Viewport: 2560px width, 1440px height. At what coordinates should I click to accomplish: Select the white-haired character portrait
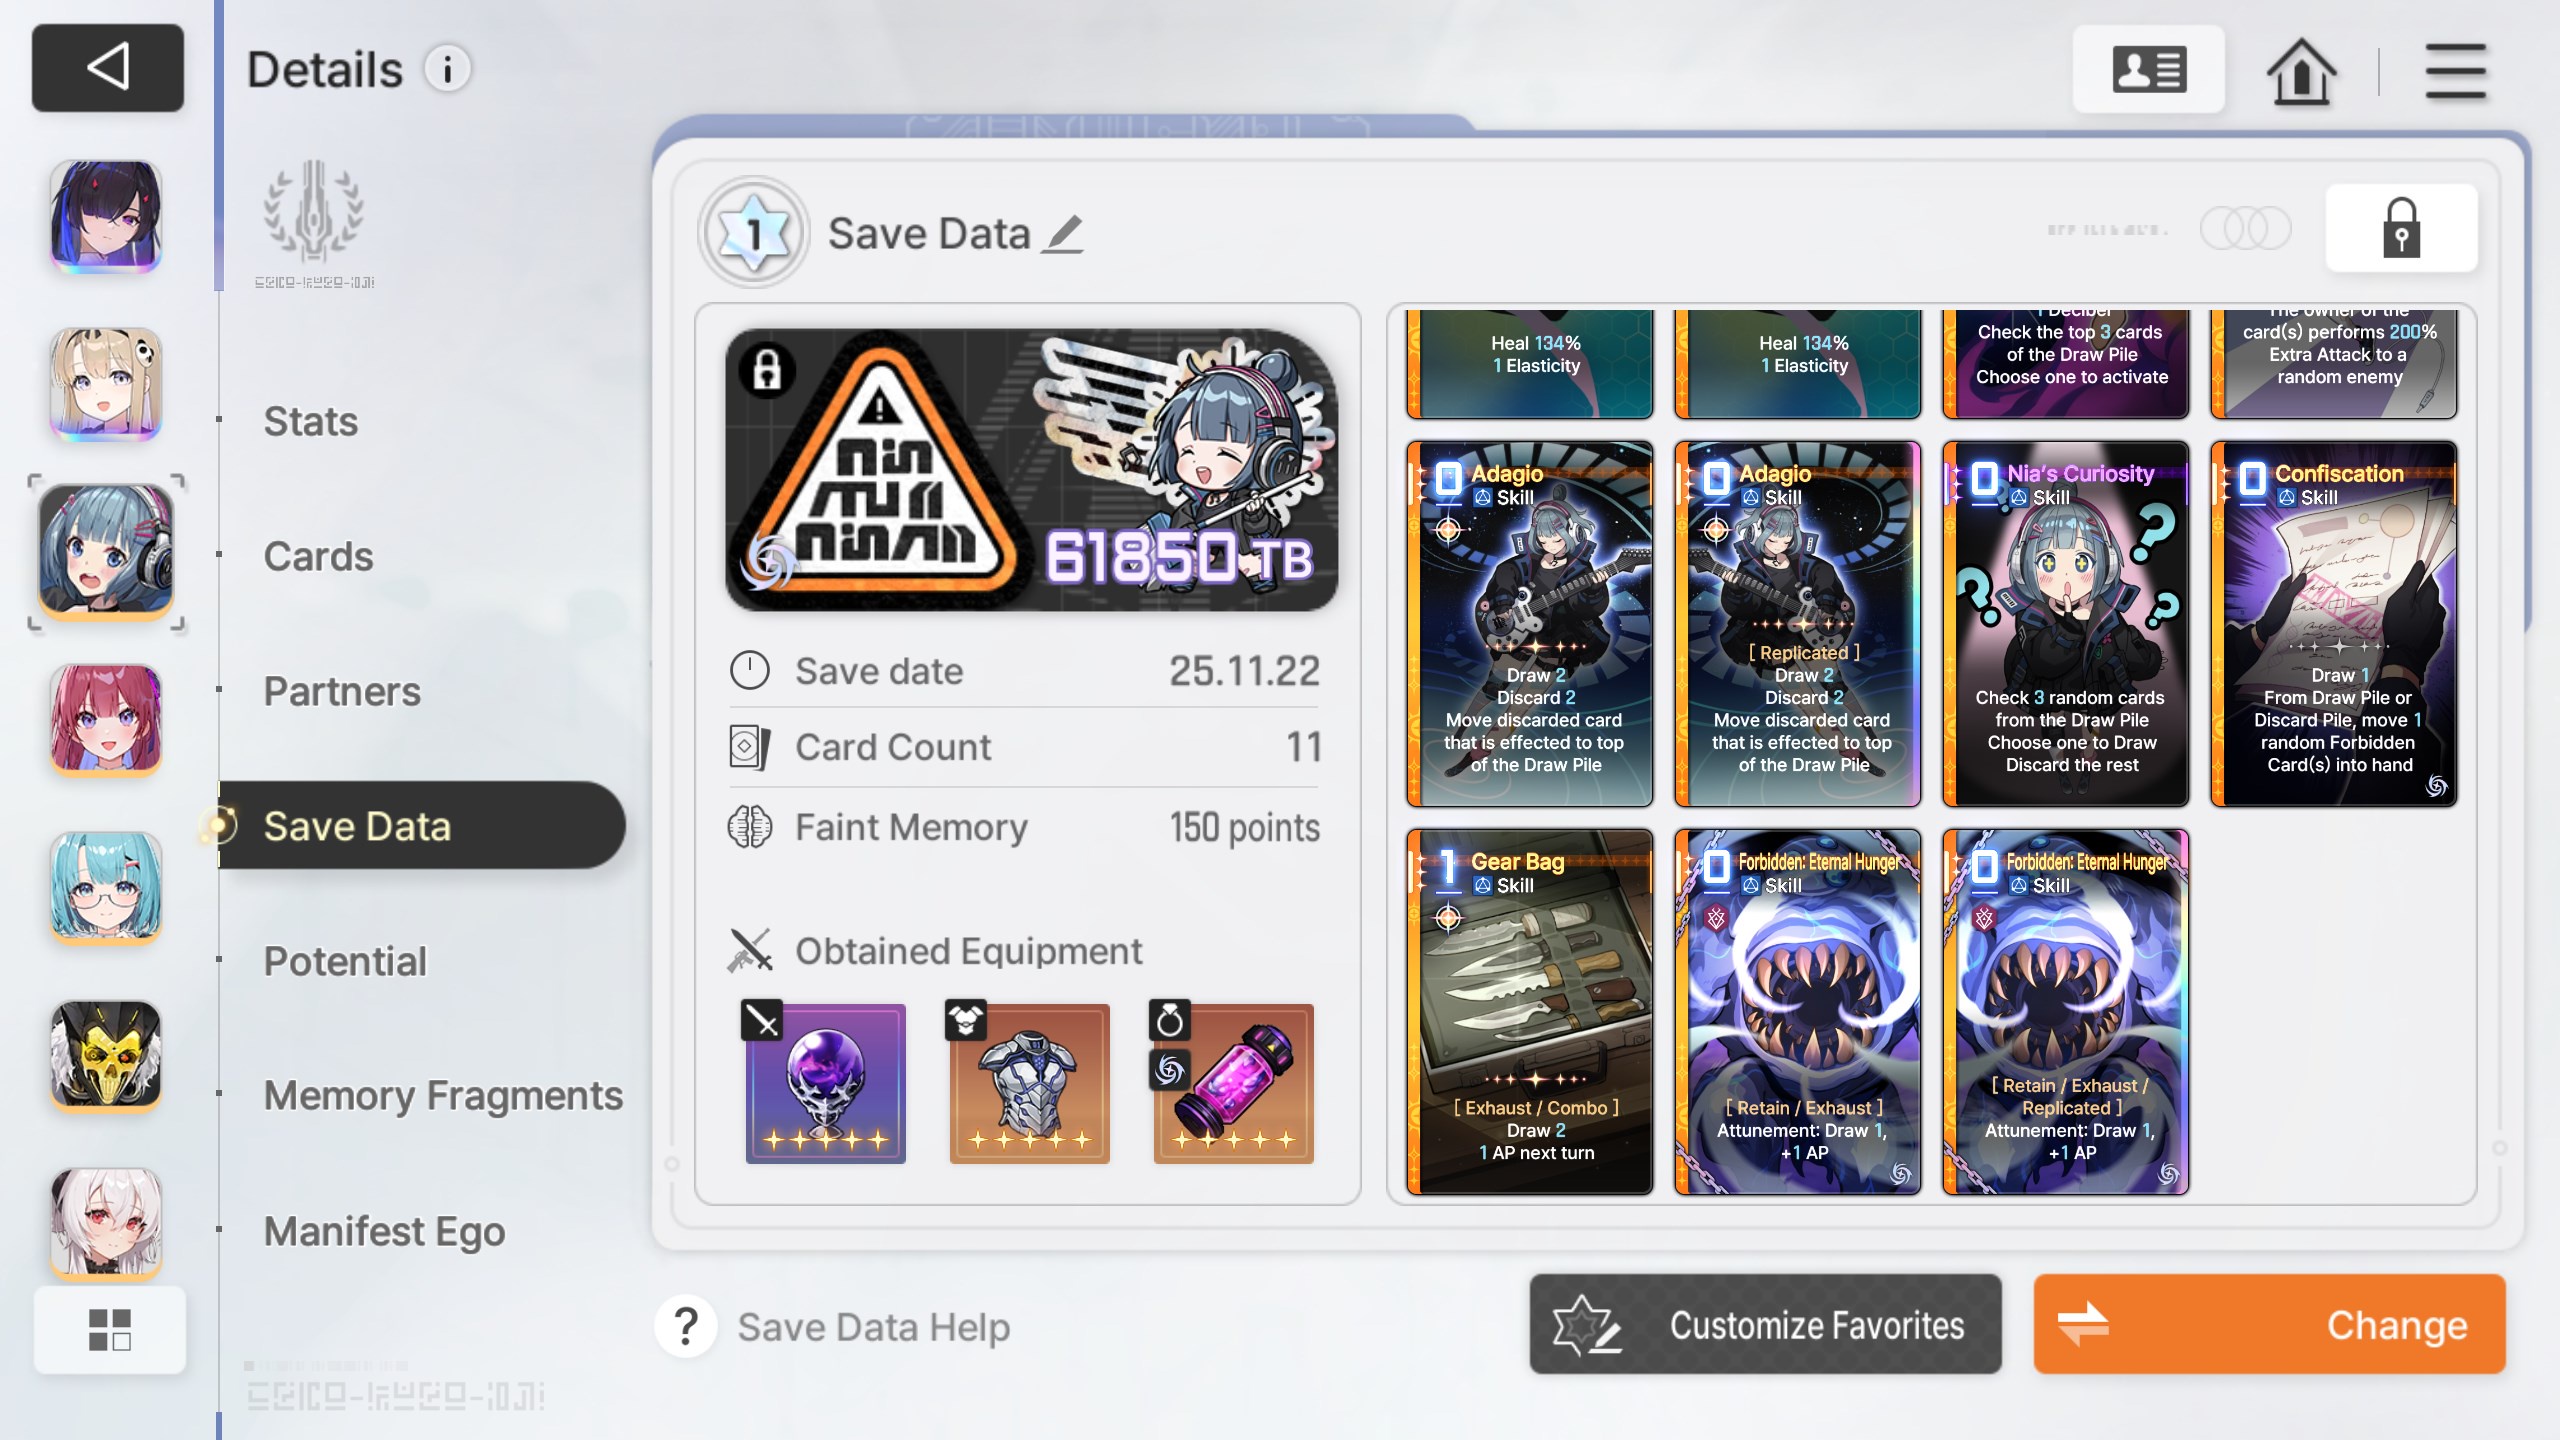point(106,1222)
